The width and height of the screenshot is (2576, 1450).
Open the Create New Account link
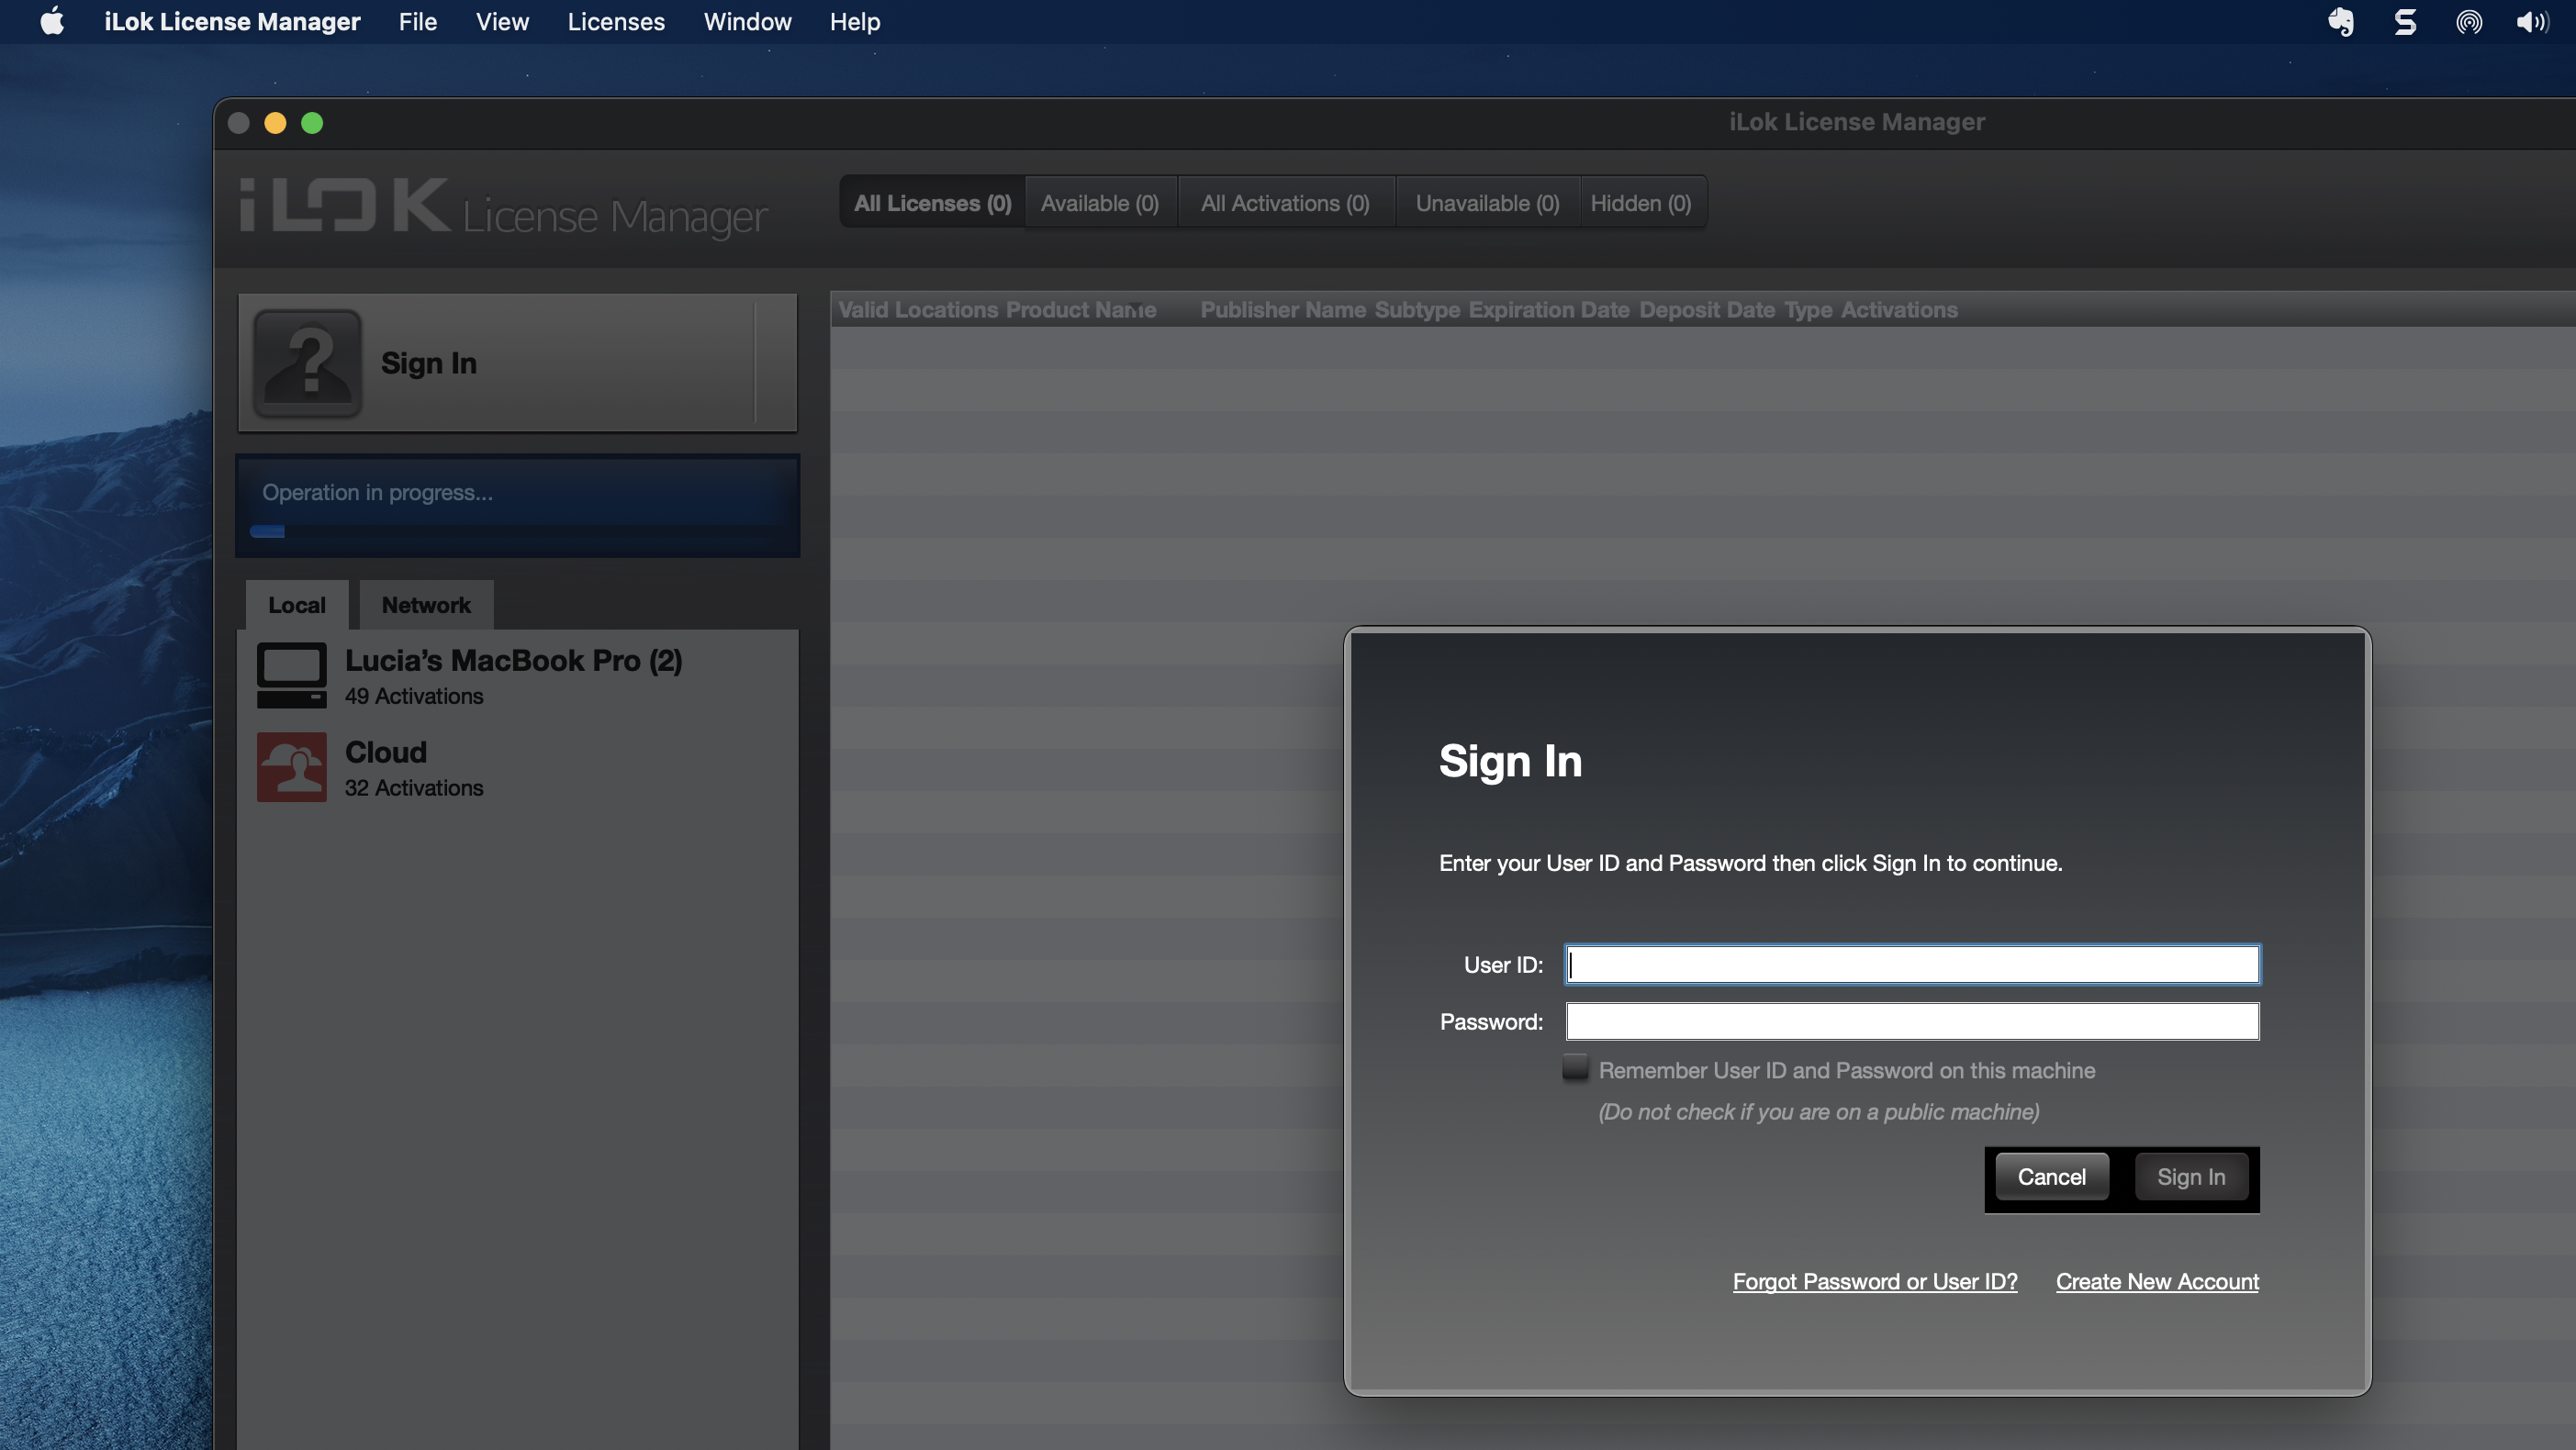2157,1281
